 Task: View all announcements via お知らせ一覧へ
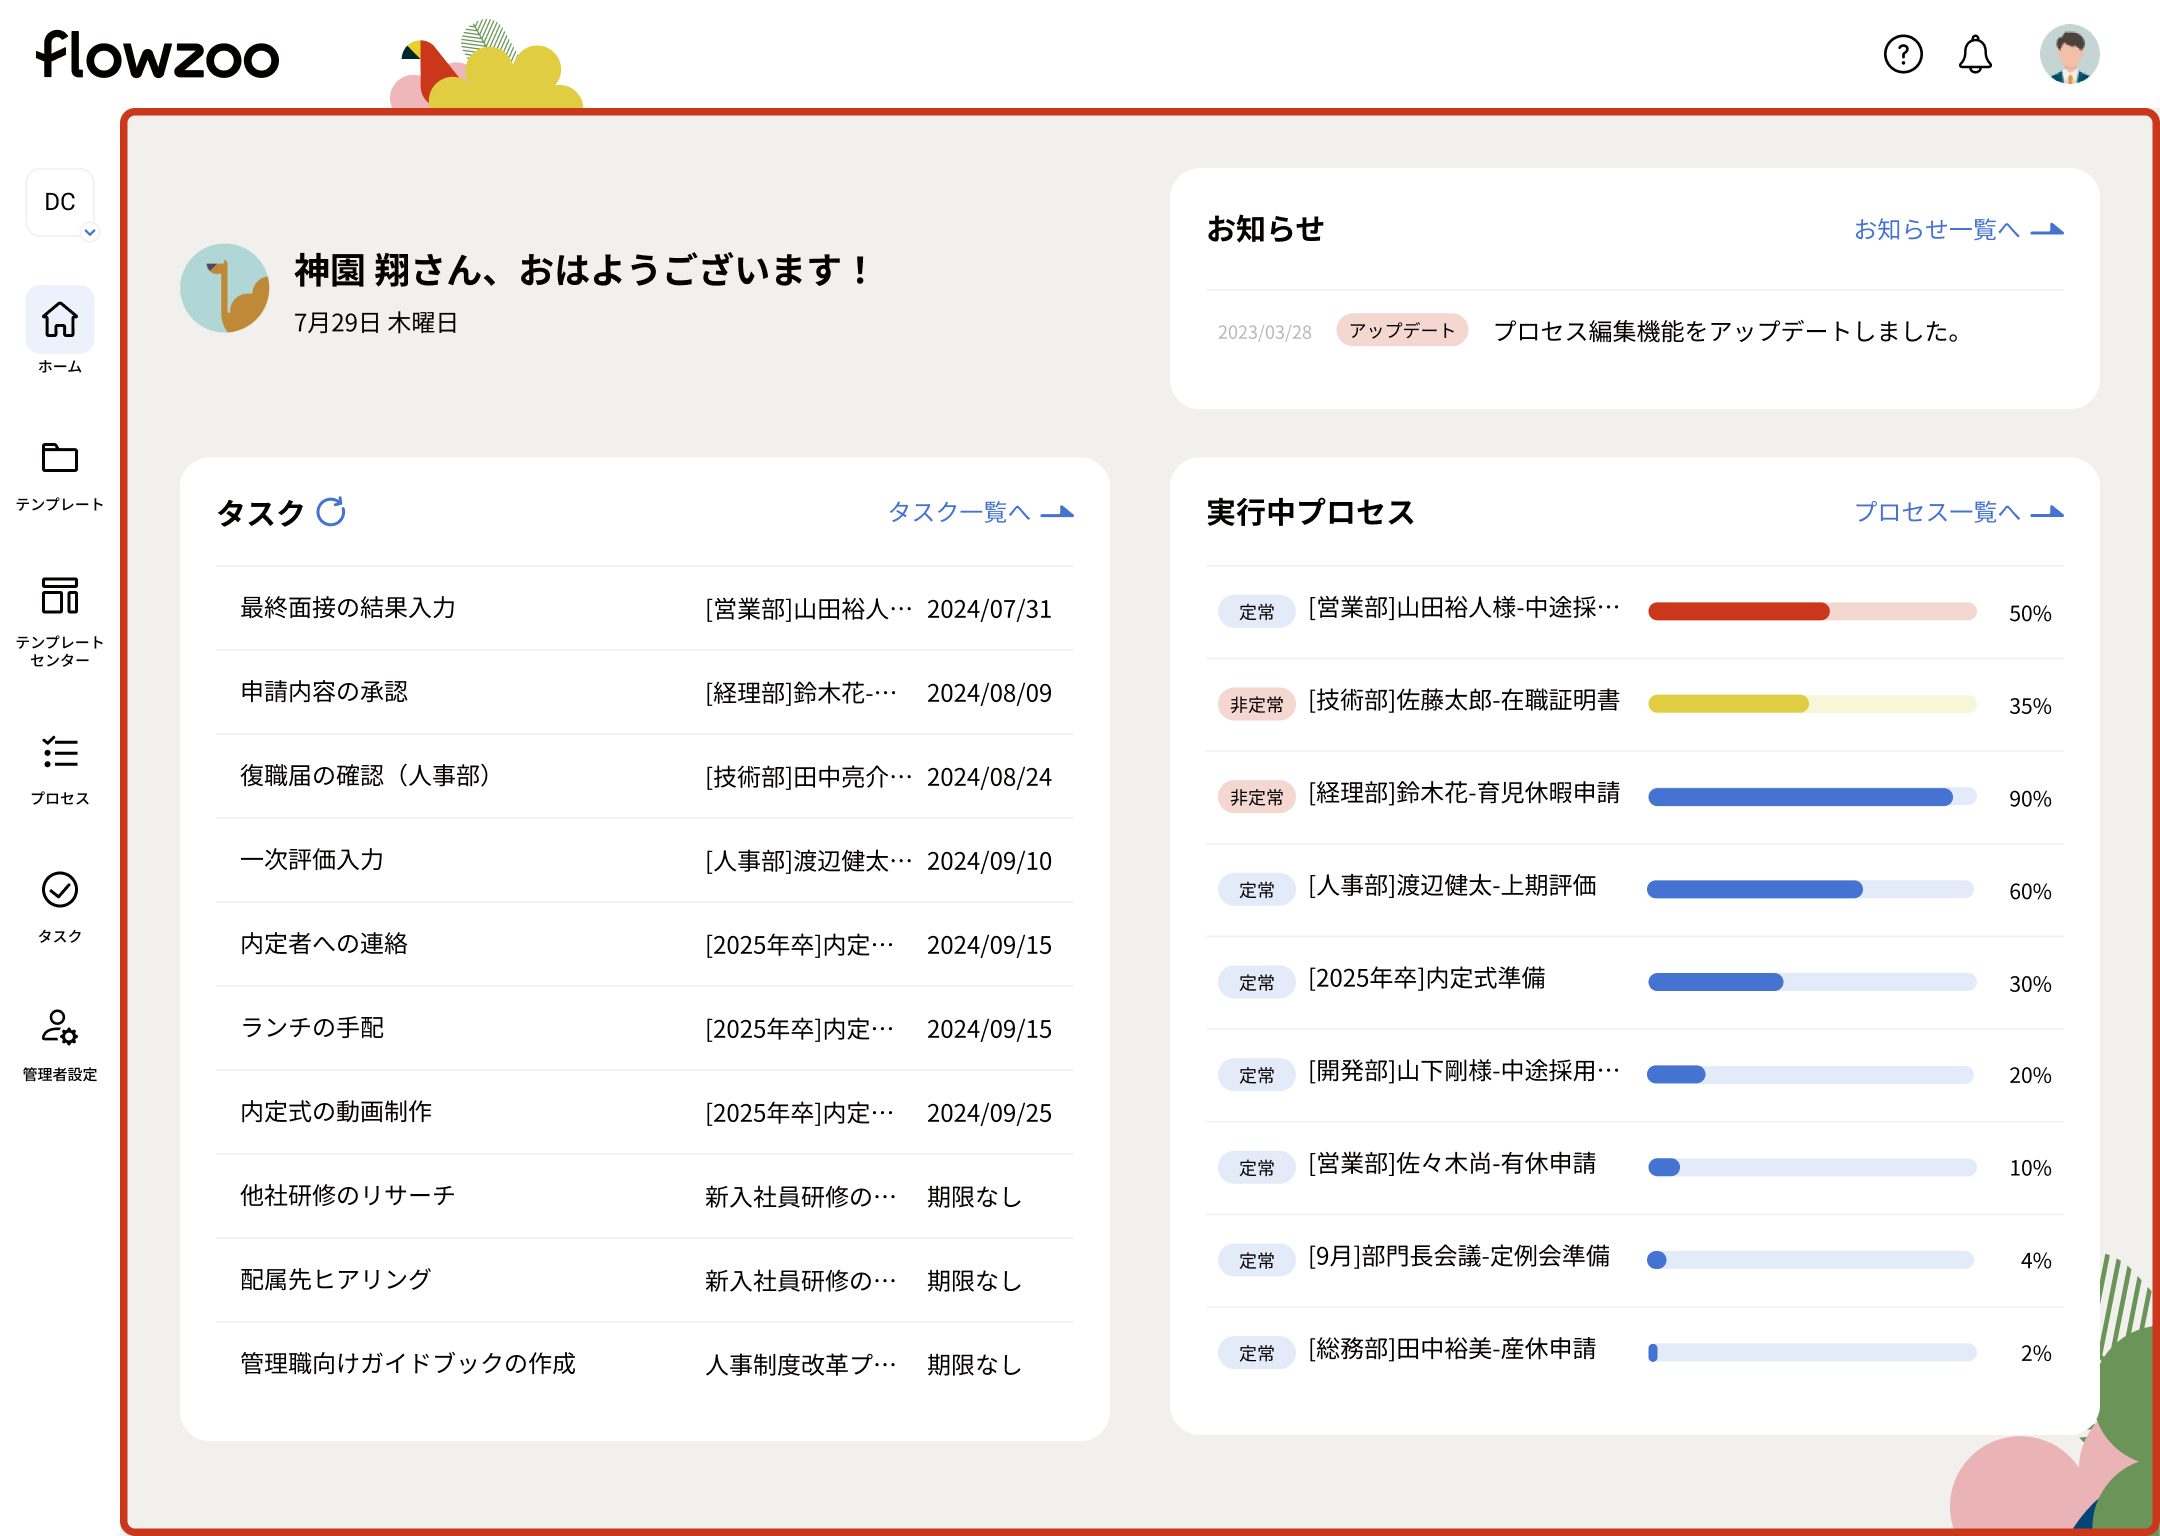[1938, 228]
